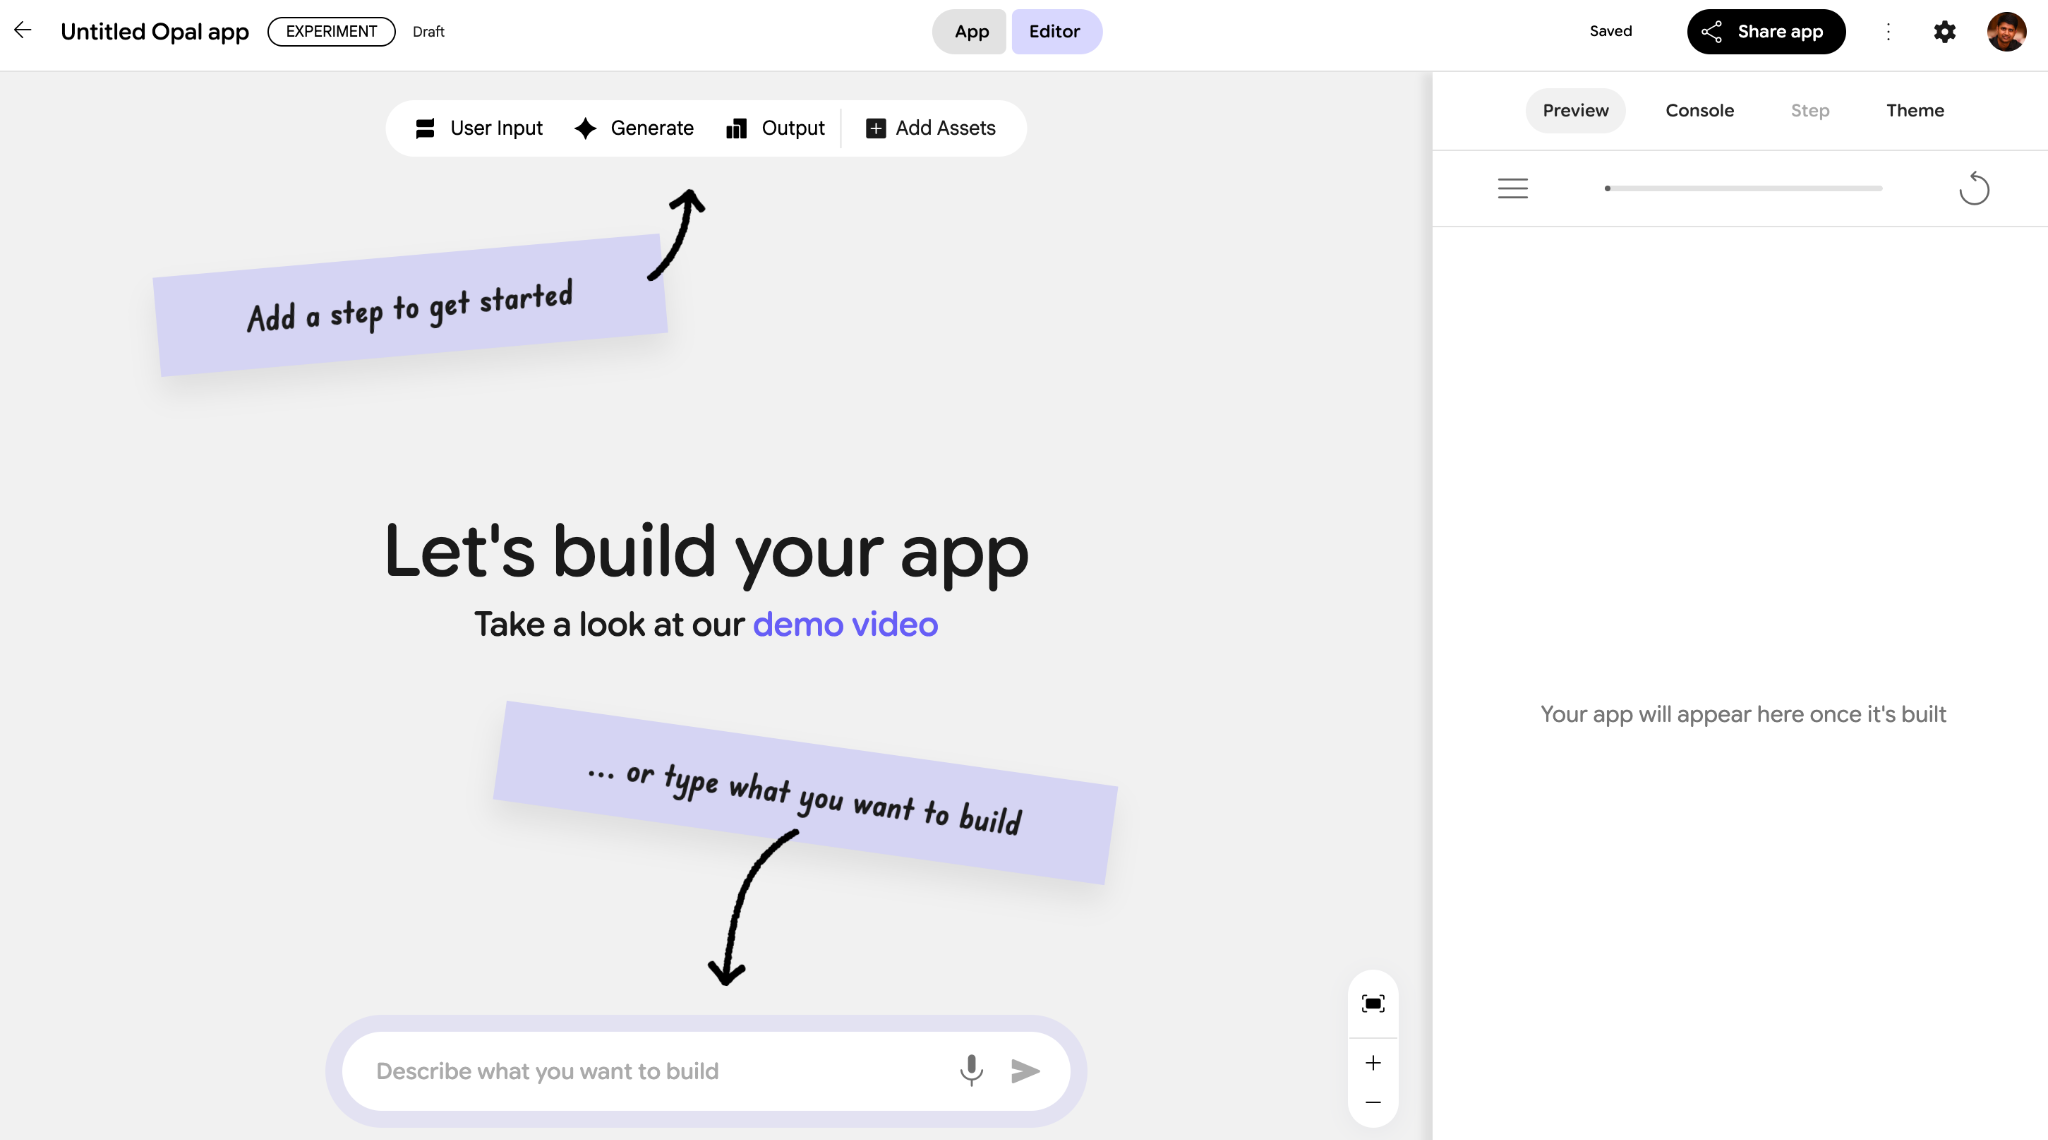Click the Add Assets button
2048x1140 pixels.
point(931,128)
